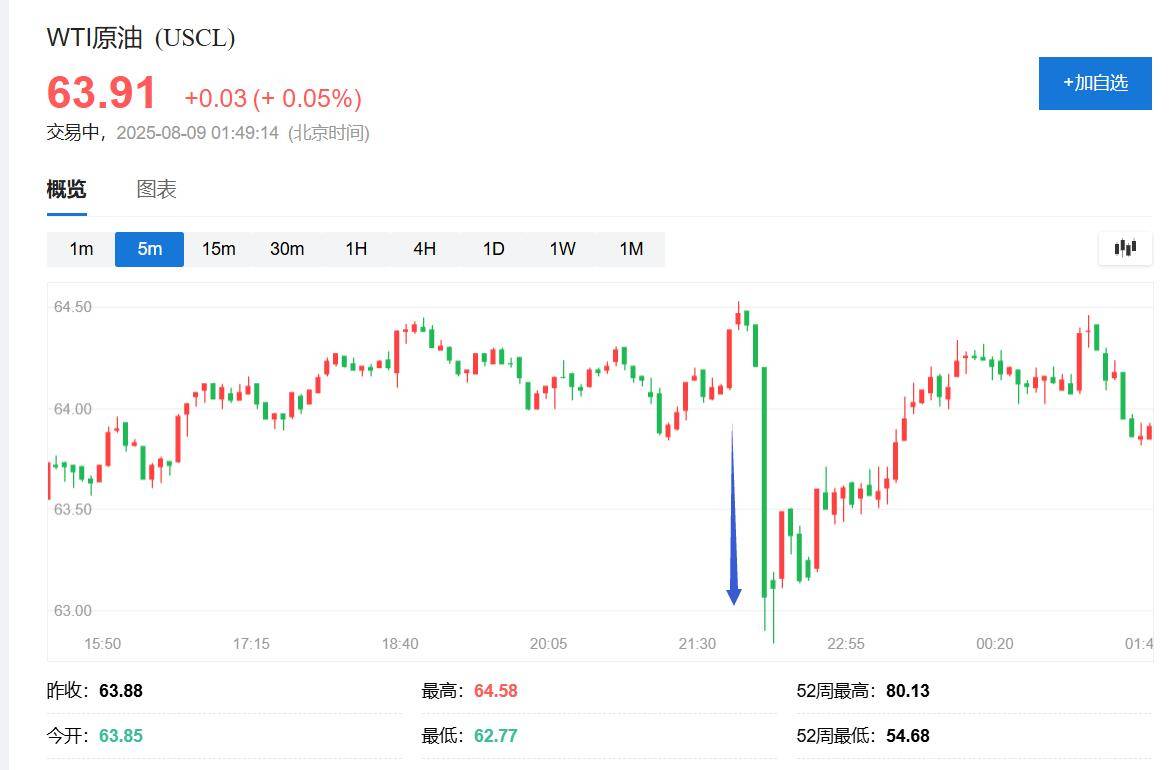
Task: Select the active 5m interval
Action: [x=149, y=249]
